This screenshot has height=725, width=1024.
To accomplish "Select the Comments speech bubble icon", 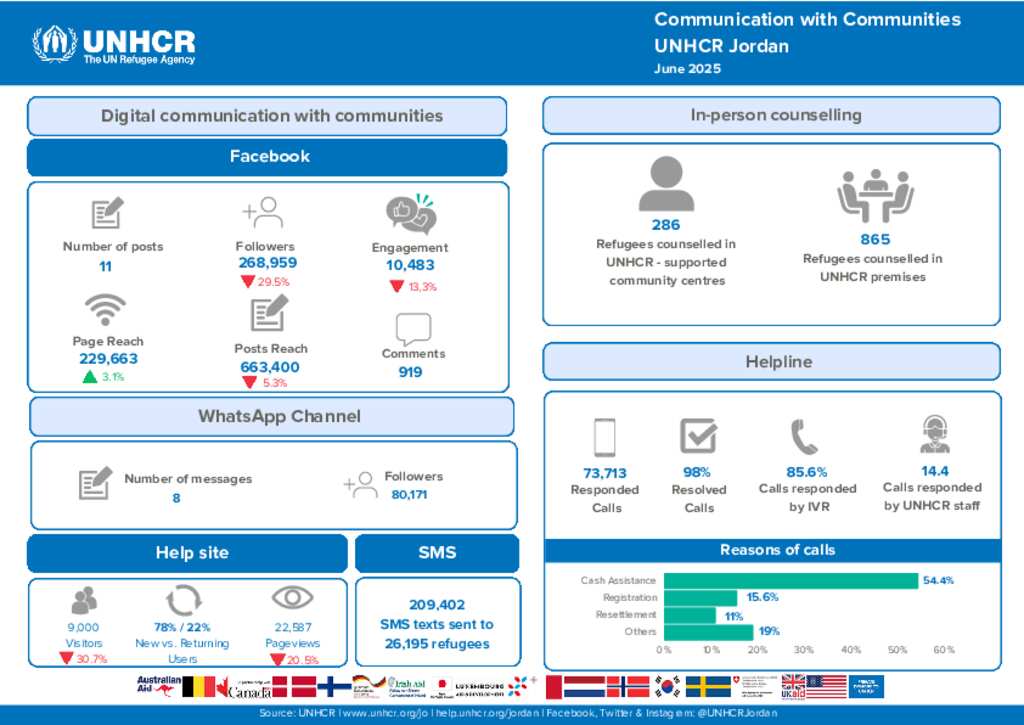I will (413, 329).
